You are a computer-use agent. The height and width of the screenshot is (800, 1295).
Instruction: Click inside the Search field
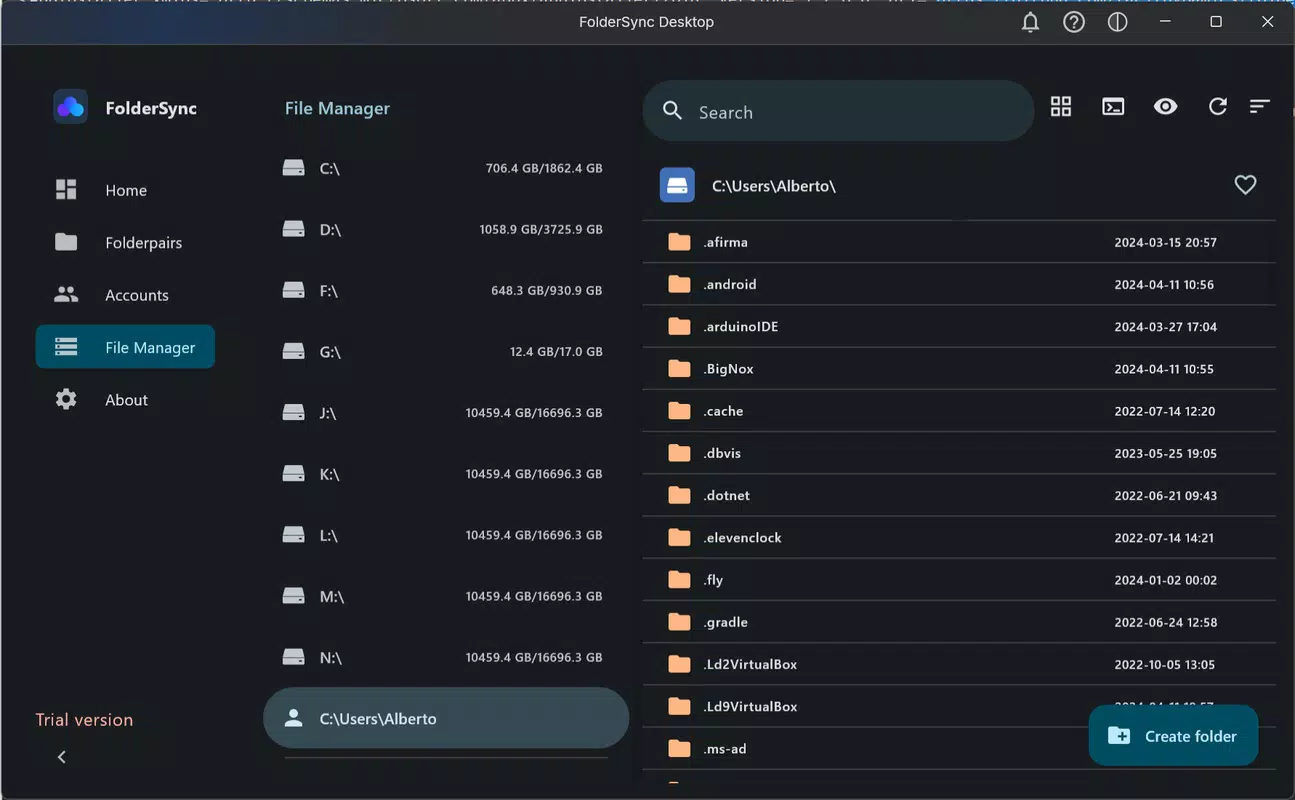point(838,111)
